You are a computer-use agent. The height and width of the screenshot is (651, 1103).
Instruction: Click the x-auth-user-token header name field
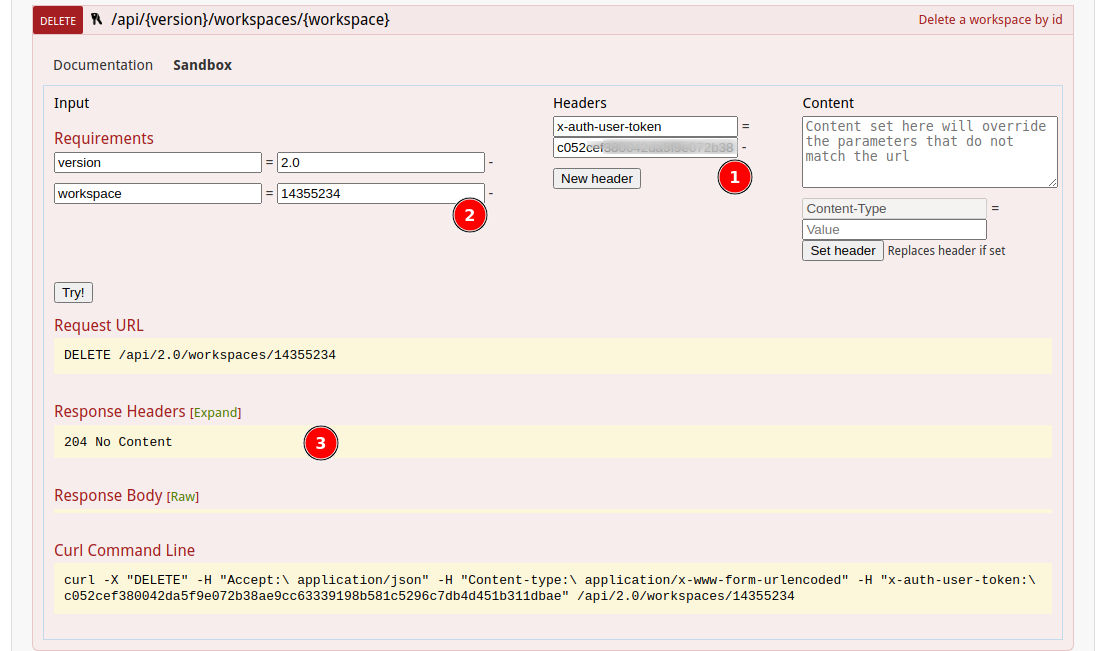click(645, 127)
